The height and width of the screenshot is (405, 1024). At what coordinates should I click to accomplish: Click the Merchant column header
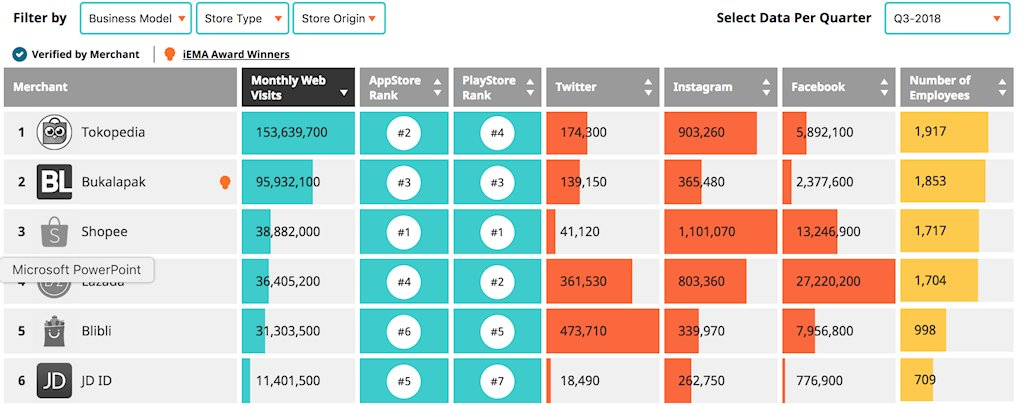point(120,87)
